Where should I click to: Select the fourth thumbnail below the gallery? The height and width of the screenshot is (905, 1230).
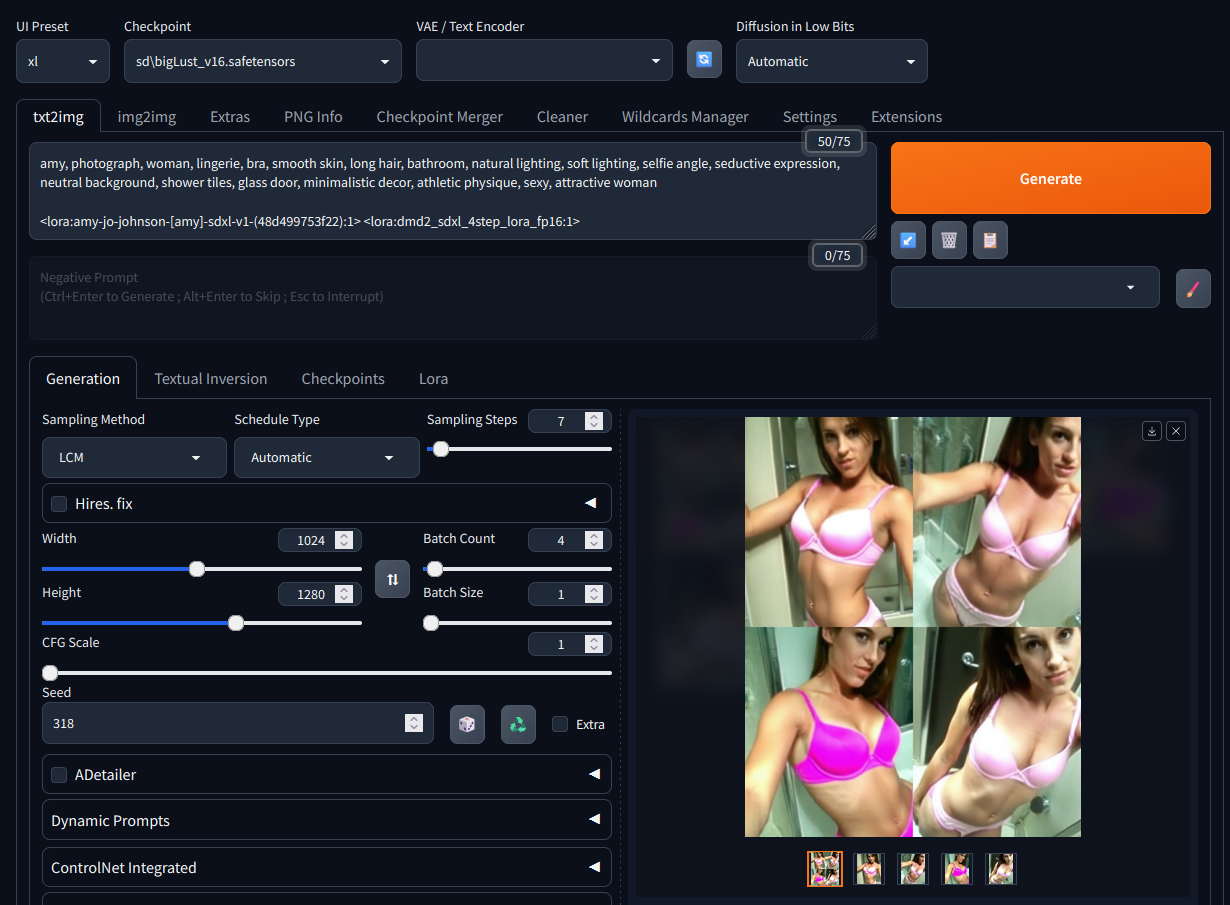click(x=957, y=869)
